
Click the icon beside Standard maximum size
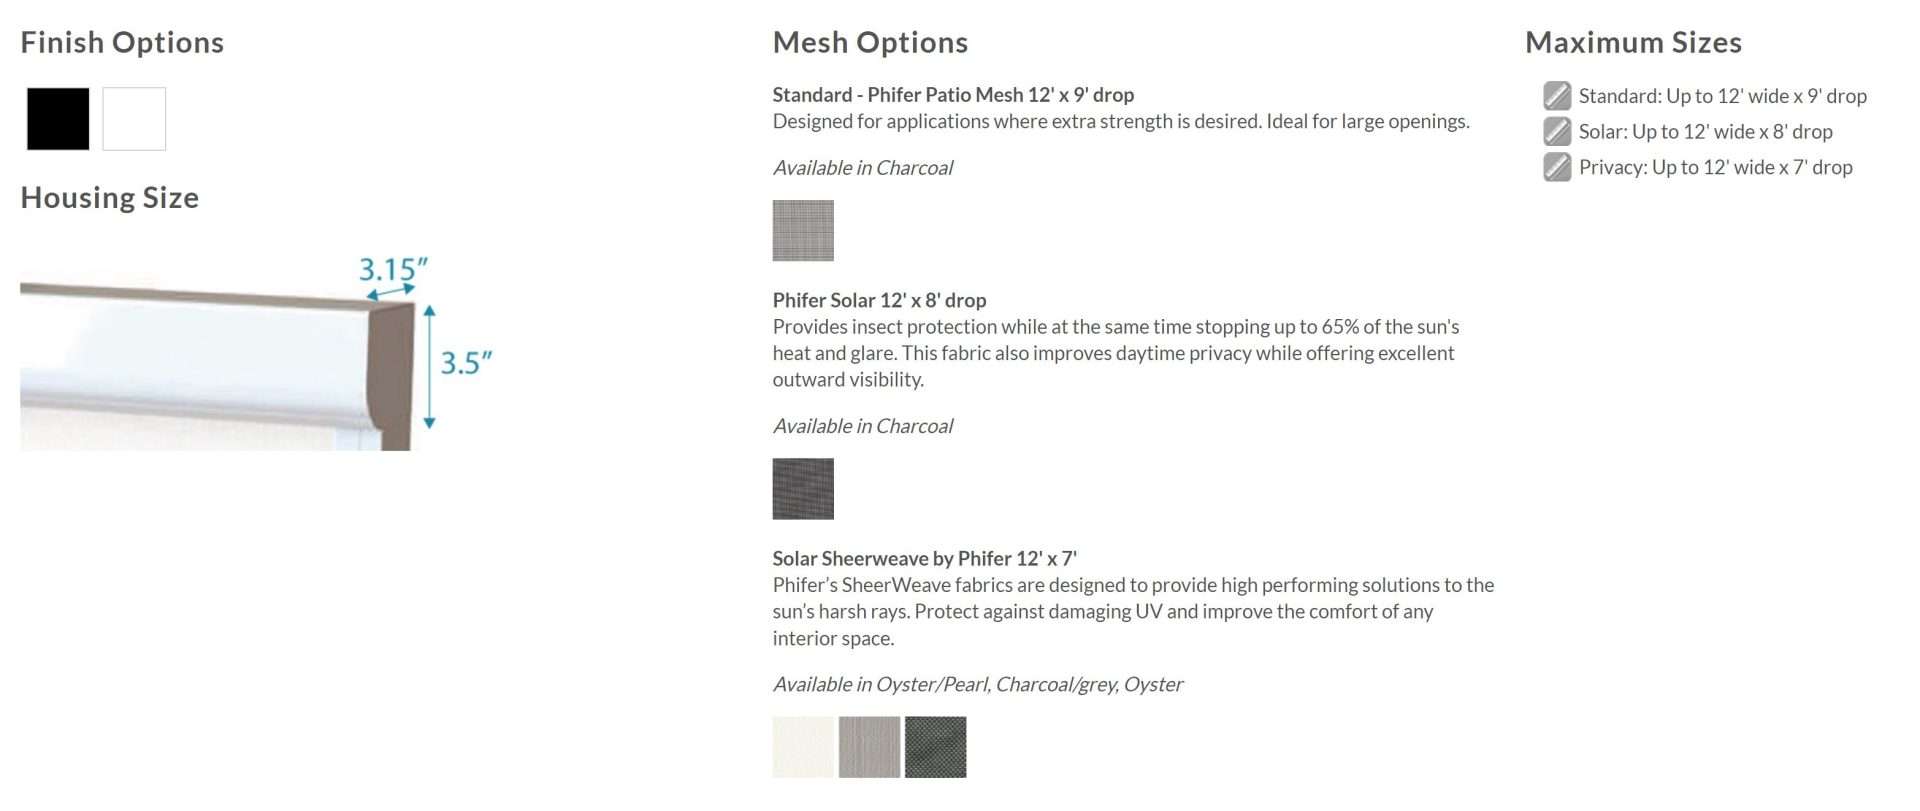[1557, 96]
